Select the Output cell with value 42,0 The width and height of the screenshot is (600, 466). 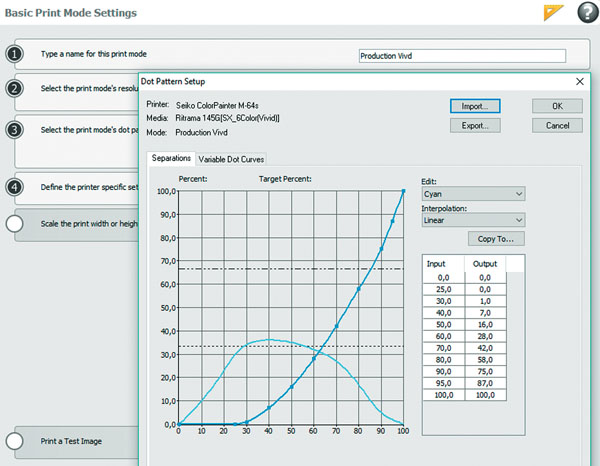(486, 348)
